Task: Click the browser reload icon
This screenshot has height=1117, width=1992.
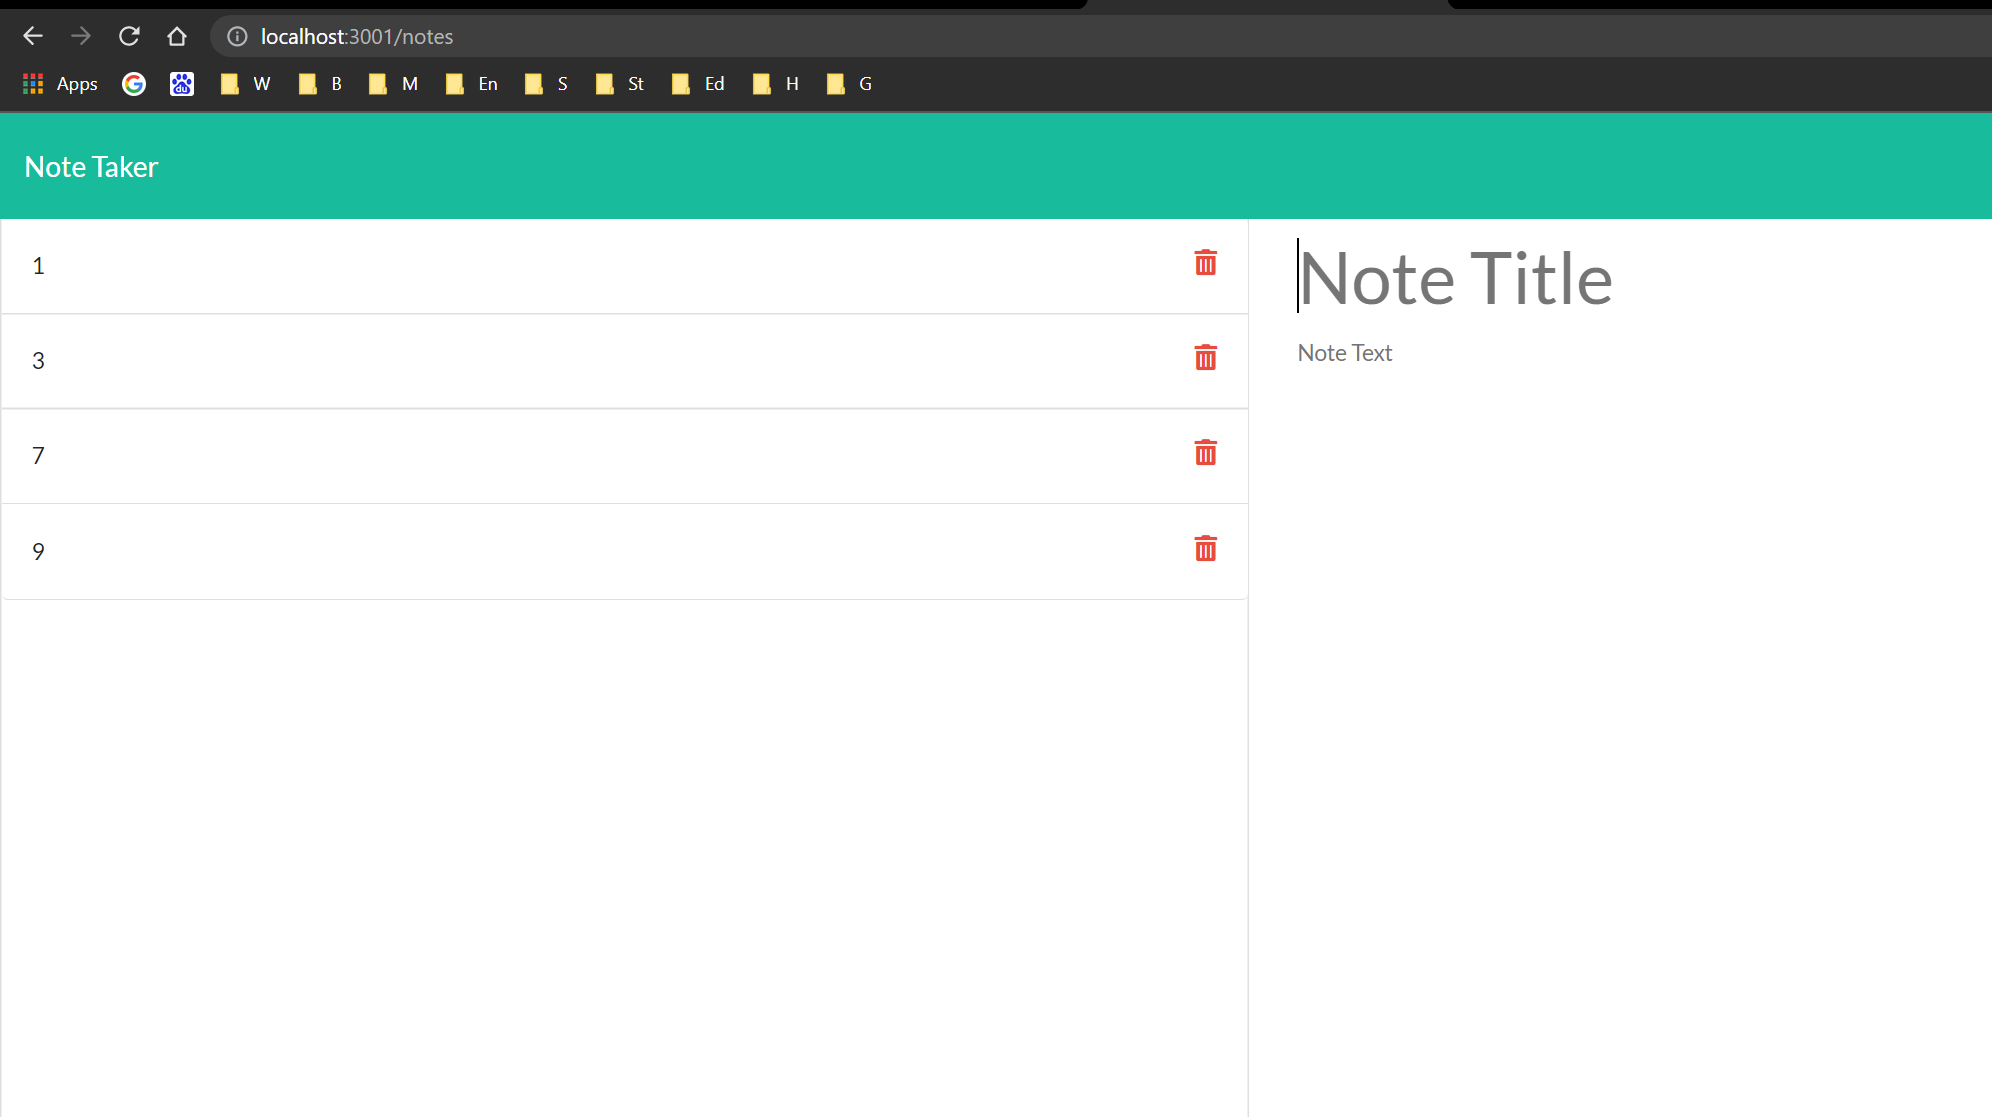Action: click(x=129, y=36)
